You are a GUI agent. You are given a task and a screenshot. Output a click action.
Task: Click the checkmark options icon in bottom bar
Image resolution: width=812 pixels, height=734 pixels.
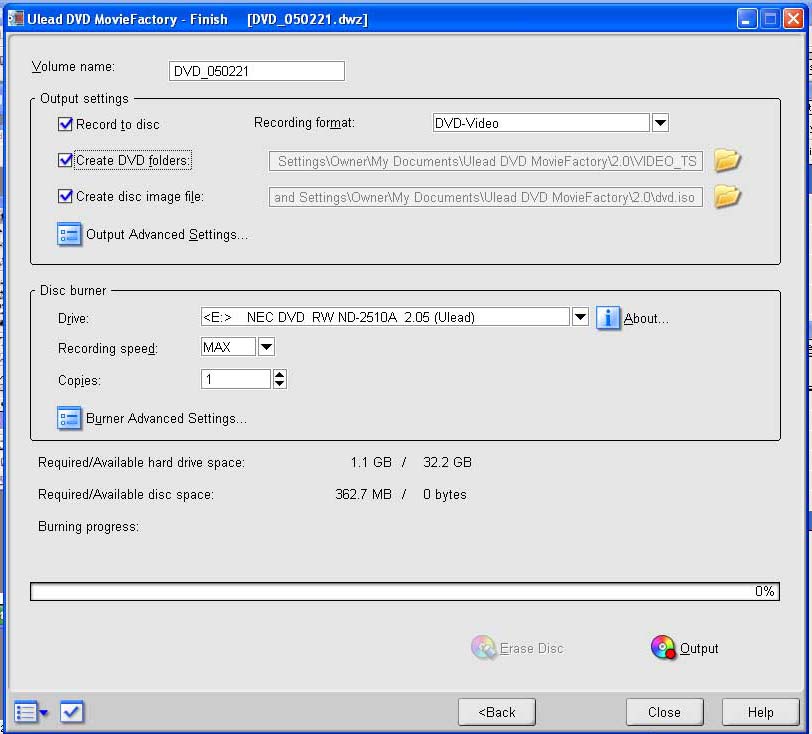click(x=71, y=712)
